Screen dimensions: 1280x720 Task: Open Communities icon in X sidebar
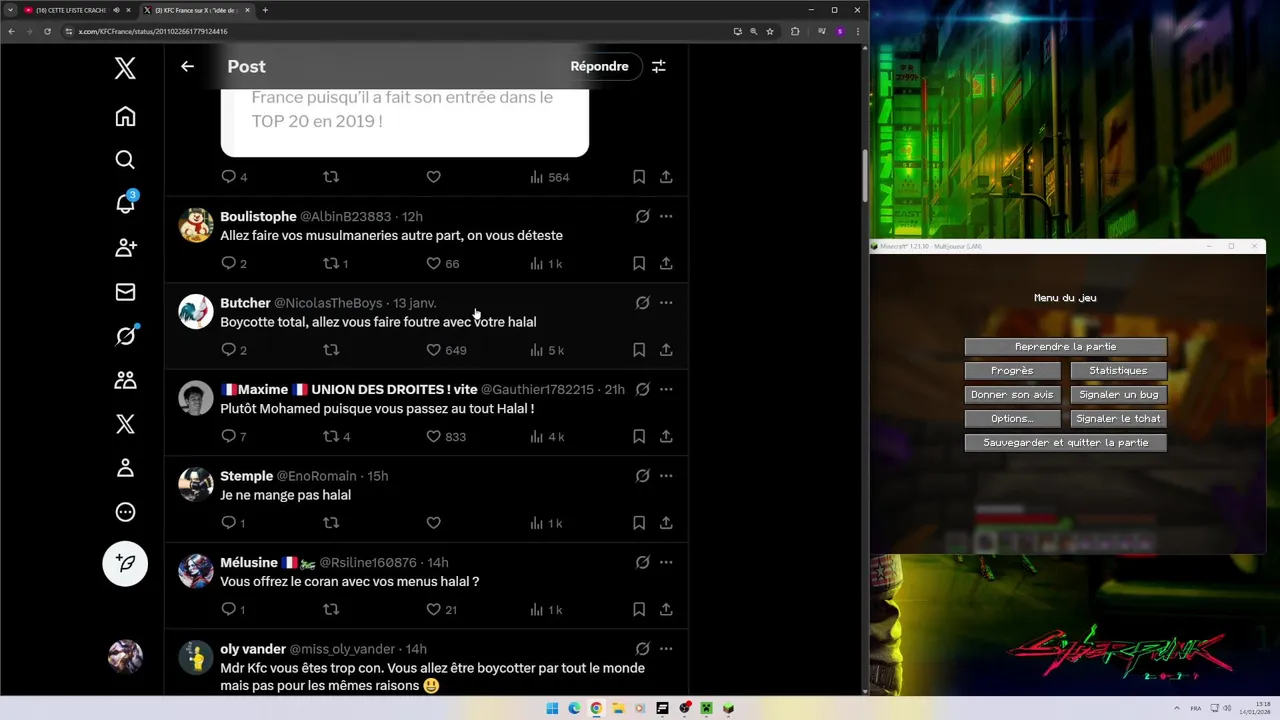tap(125, 380)
